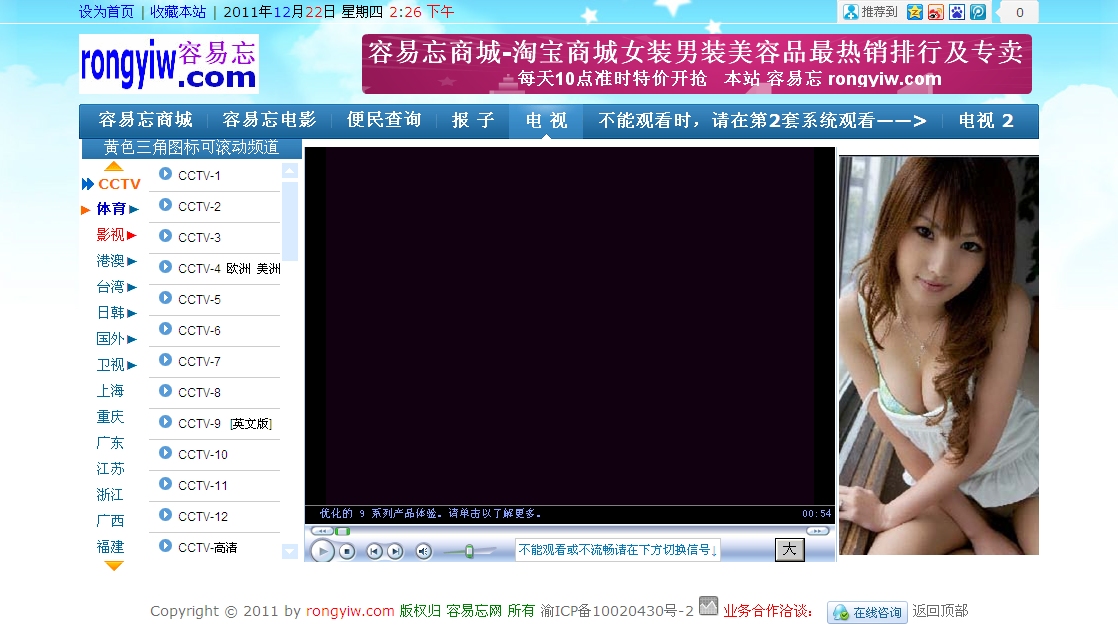Click channel list scrollbar up arrow
Screen dimensions: 1118x632
(289, 170)
